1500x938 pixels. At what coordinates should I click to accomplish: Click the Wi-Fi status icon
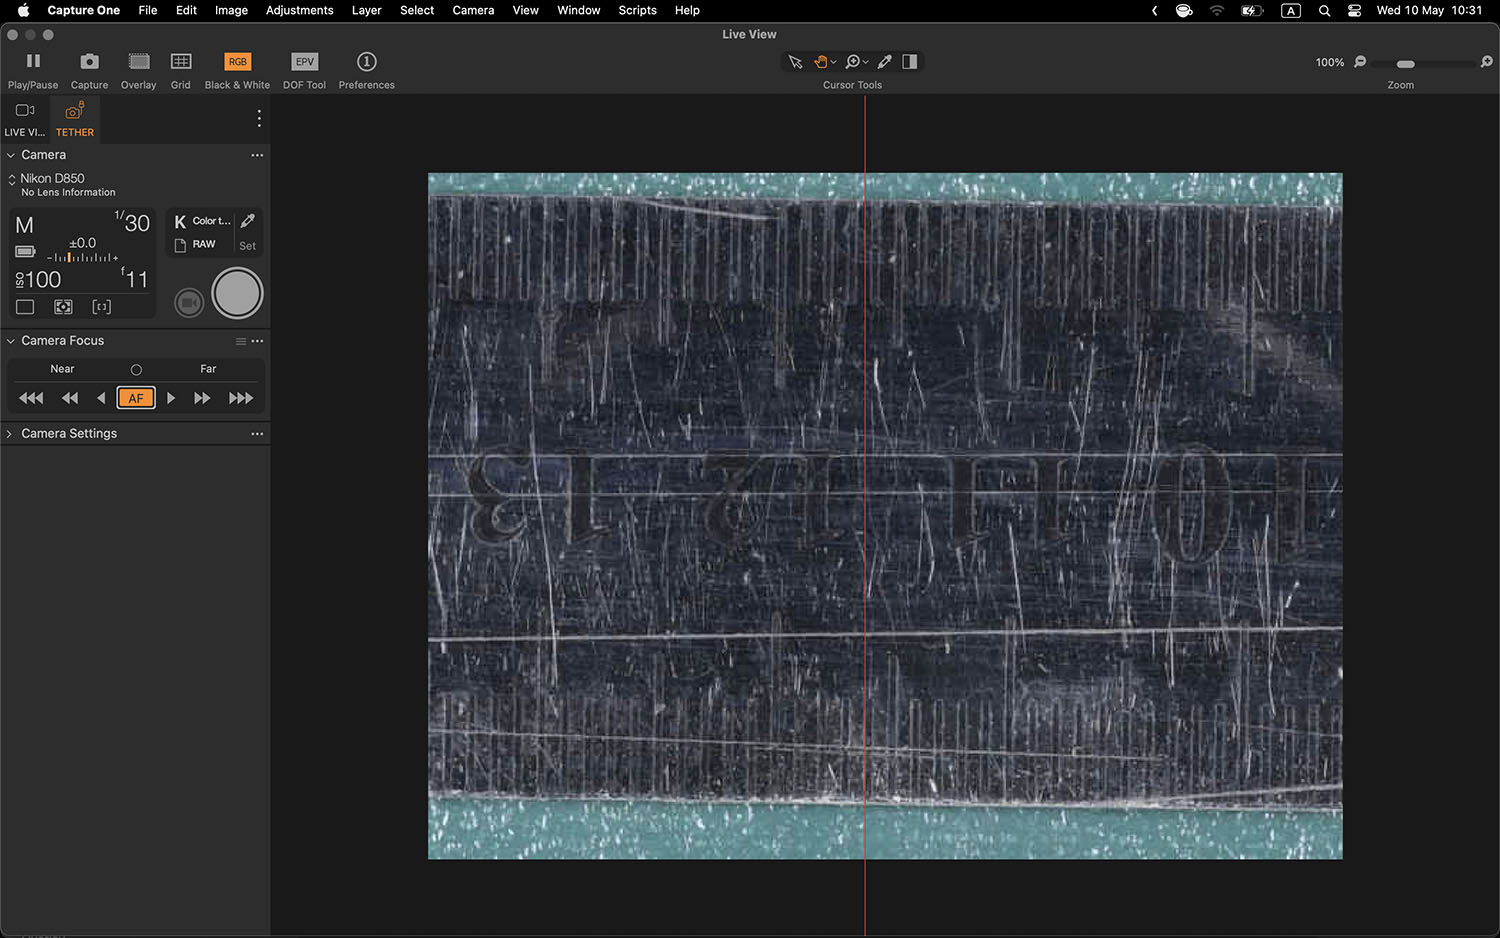[x=1217, y=10]
